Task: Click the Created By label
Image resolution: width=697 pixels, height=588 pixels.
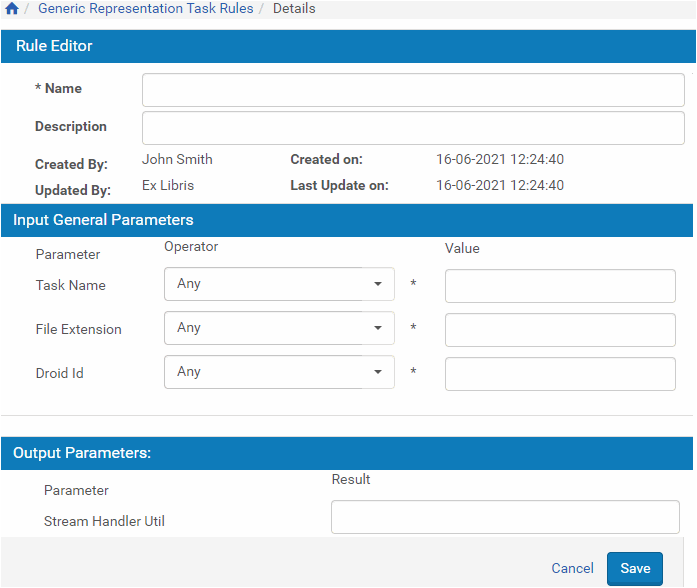Action: [71, 164]
